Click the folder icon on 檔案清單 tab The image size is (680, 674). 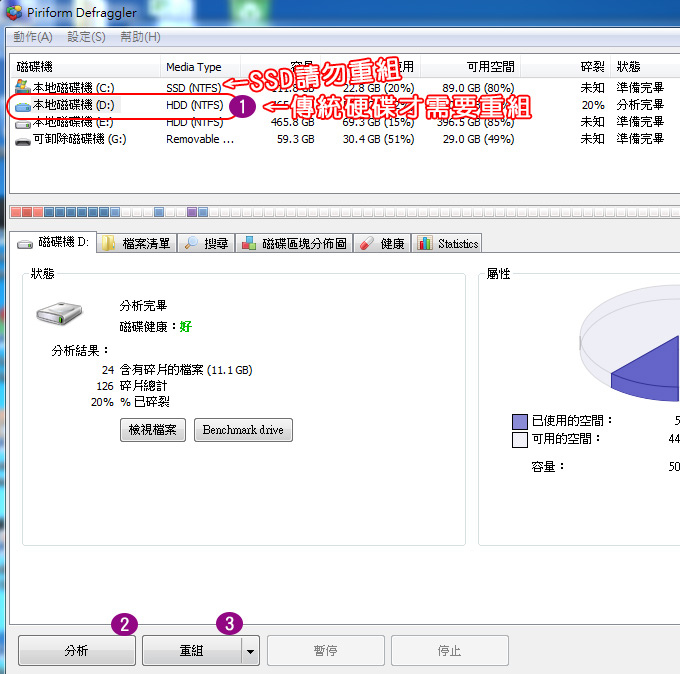[108, 243]
